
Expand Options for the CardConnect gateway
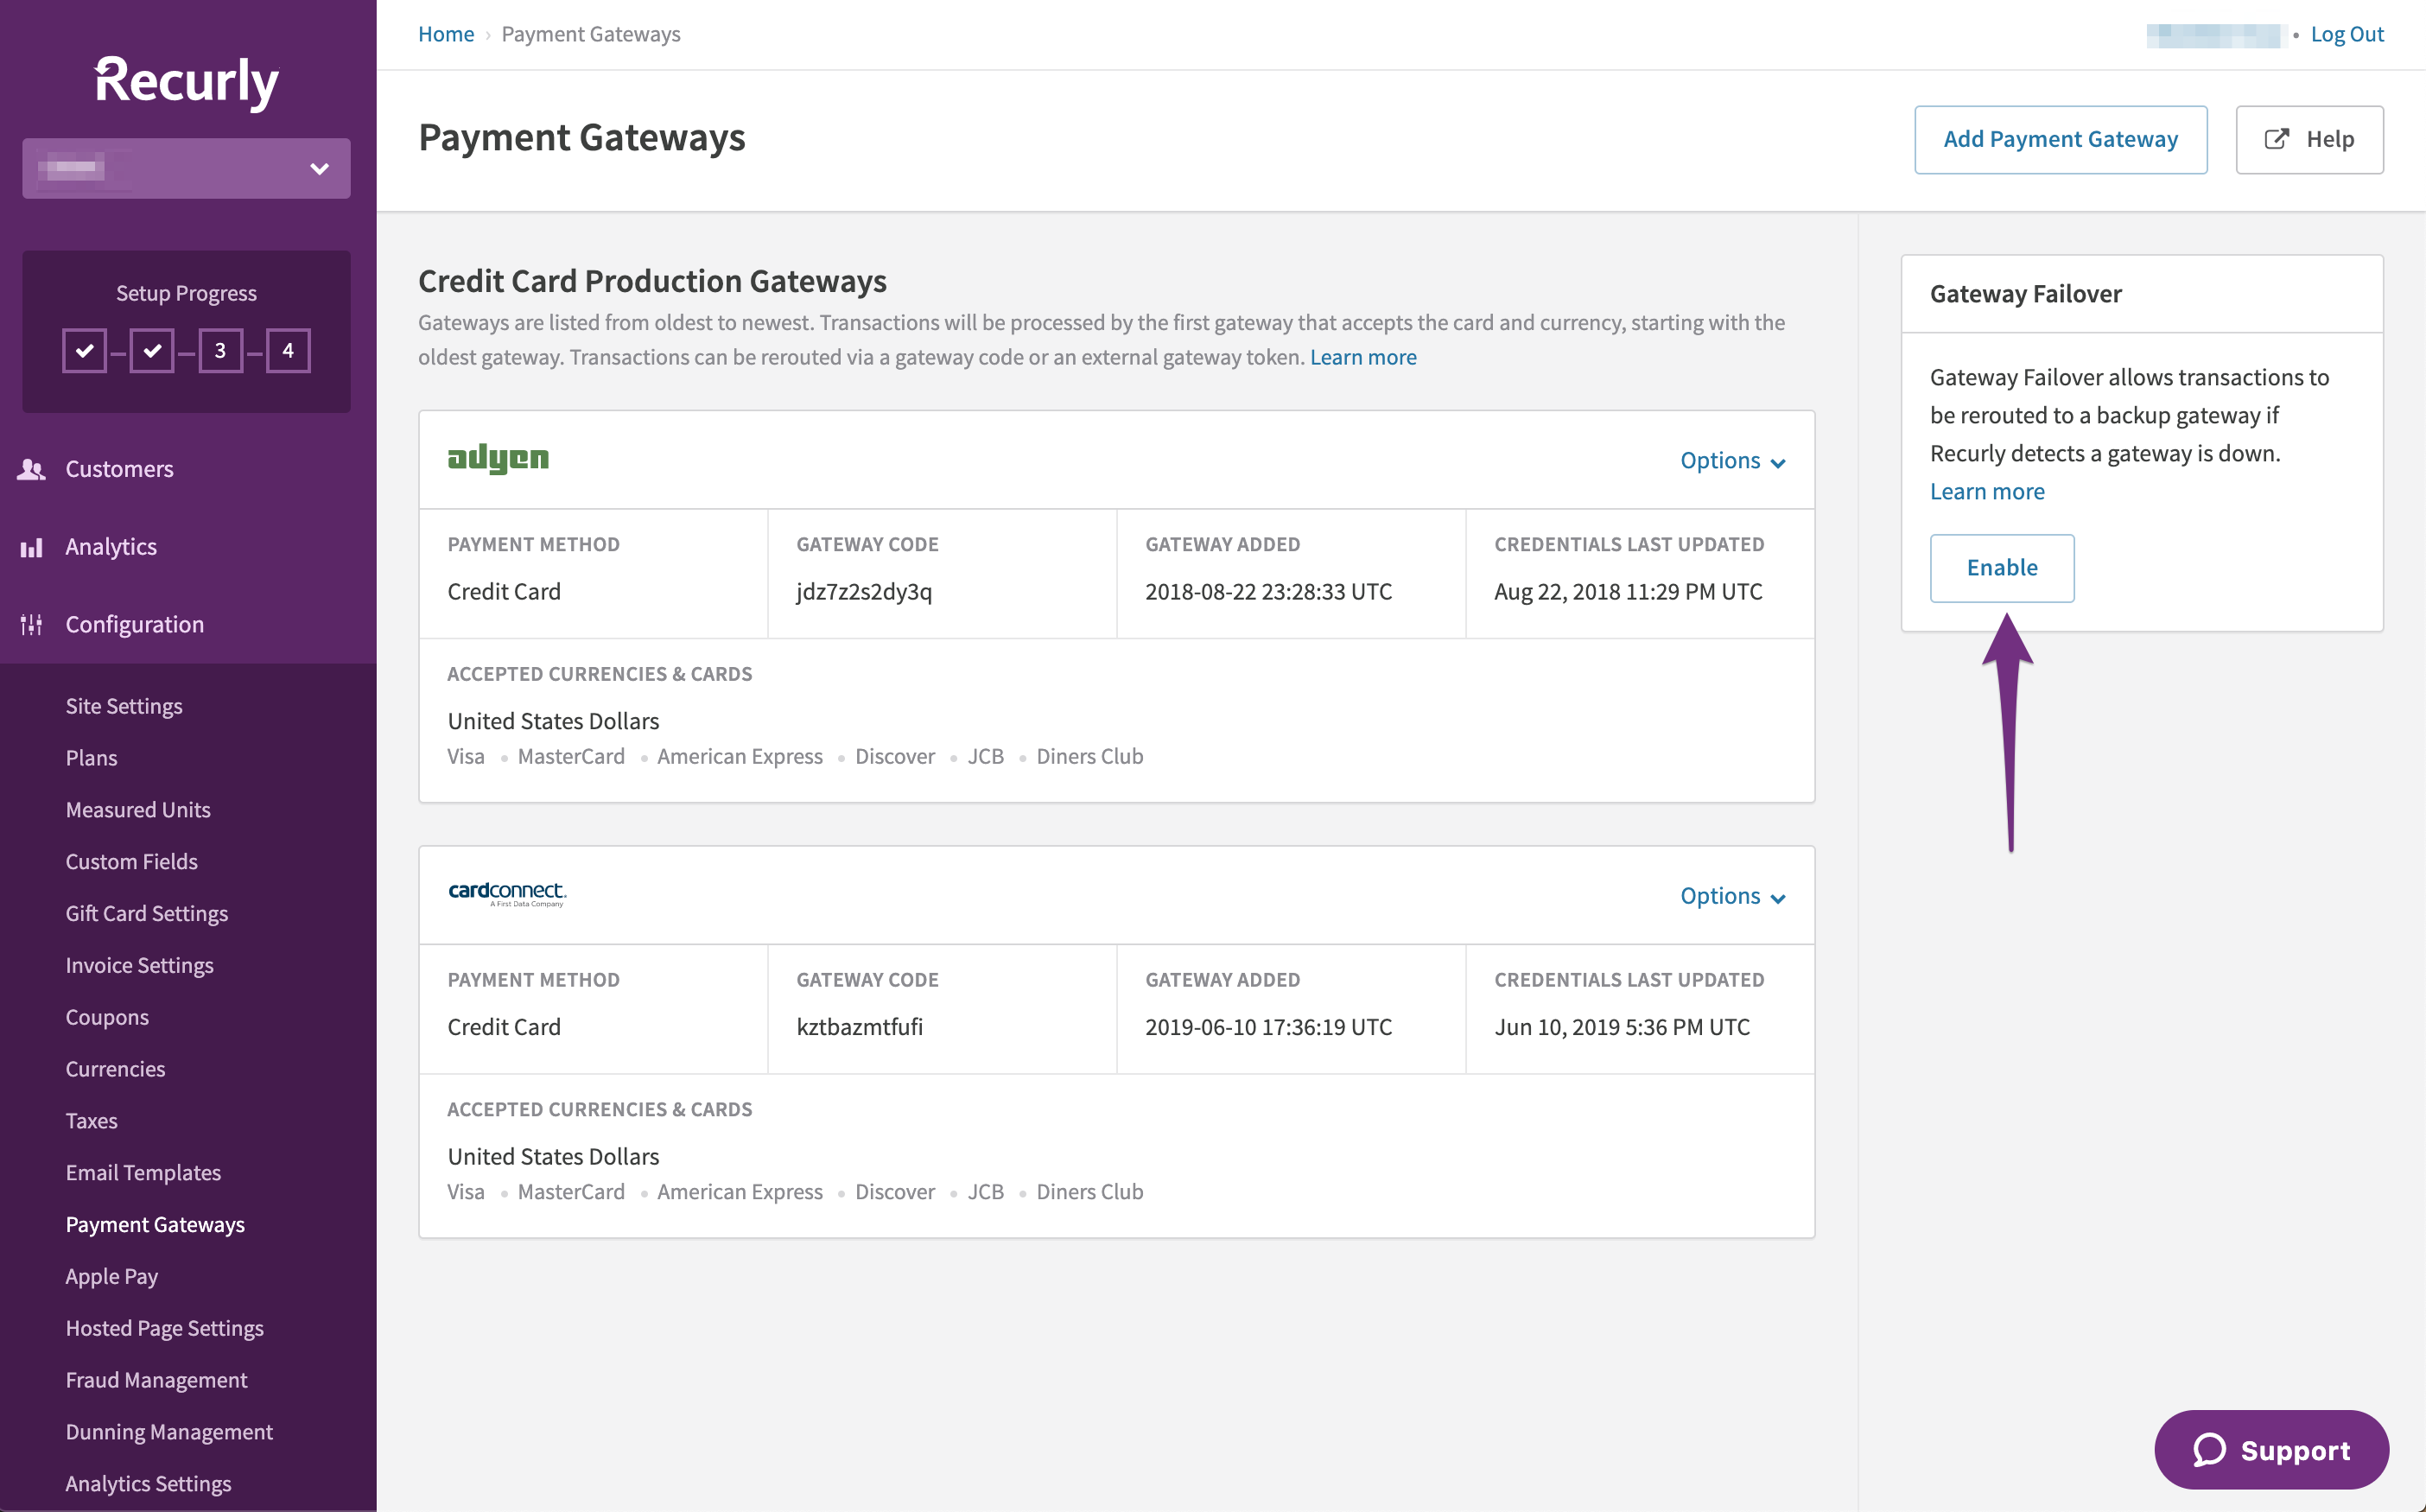tap(1732, 896)
